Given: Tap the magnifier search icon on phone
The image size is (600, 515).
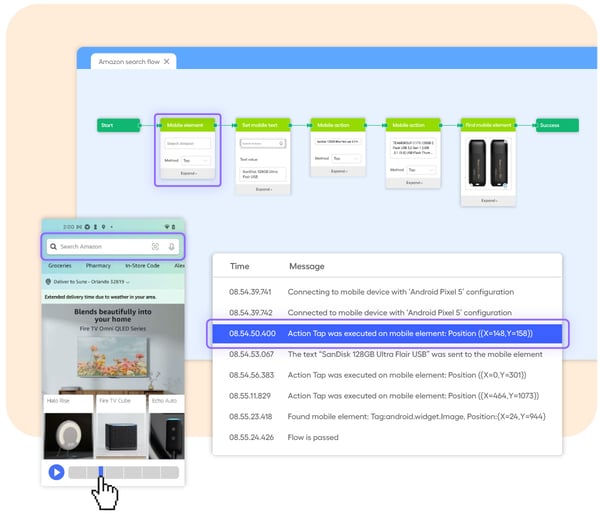Looking at the screenshot, I should click(x=54, y=246).
